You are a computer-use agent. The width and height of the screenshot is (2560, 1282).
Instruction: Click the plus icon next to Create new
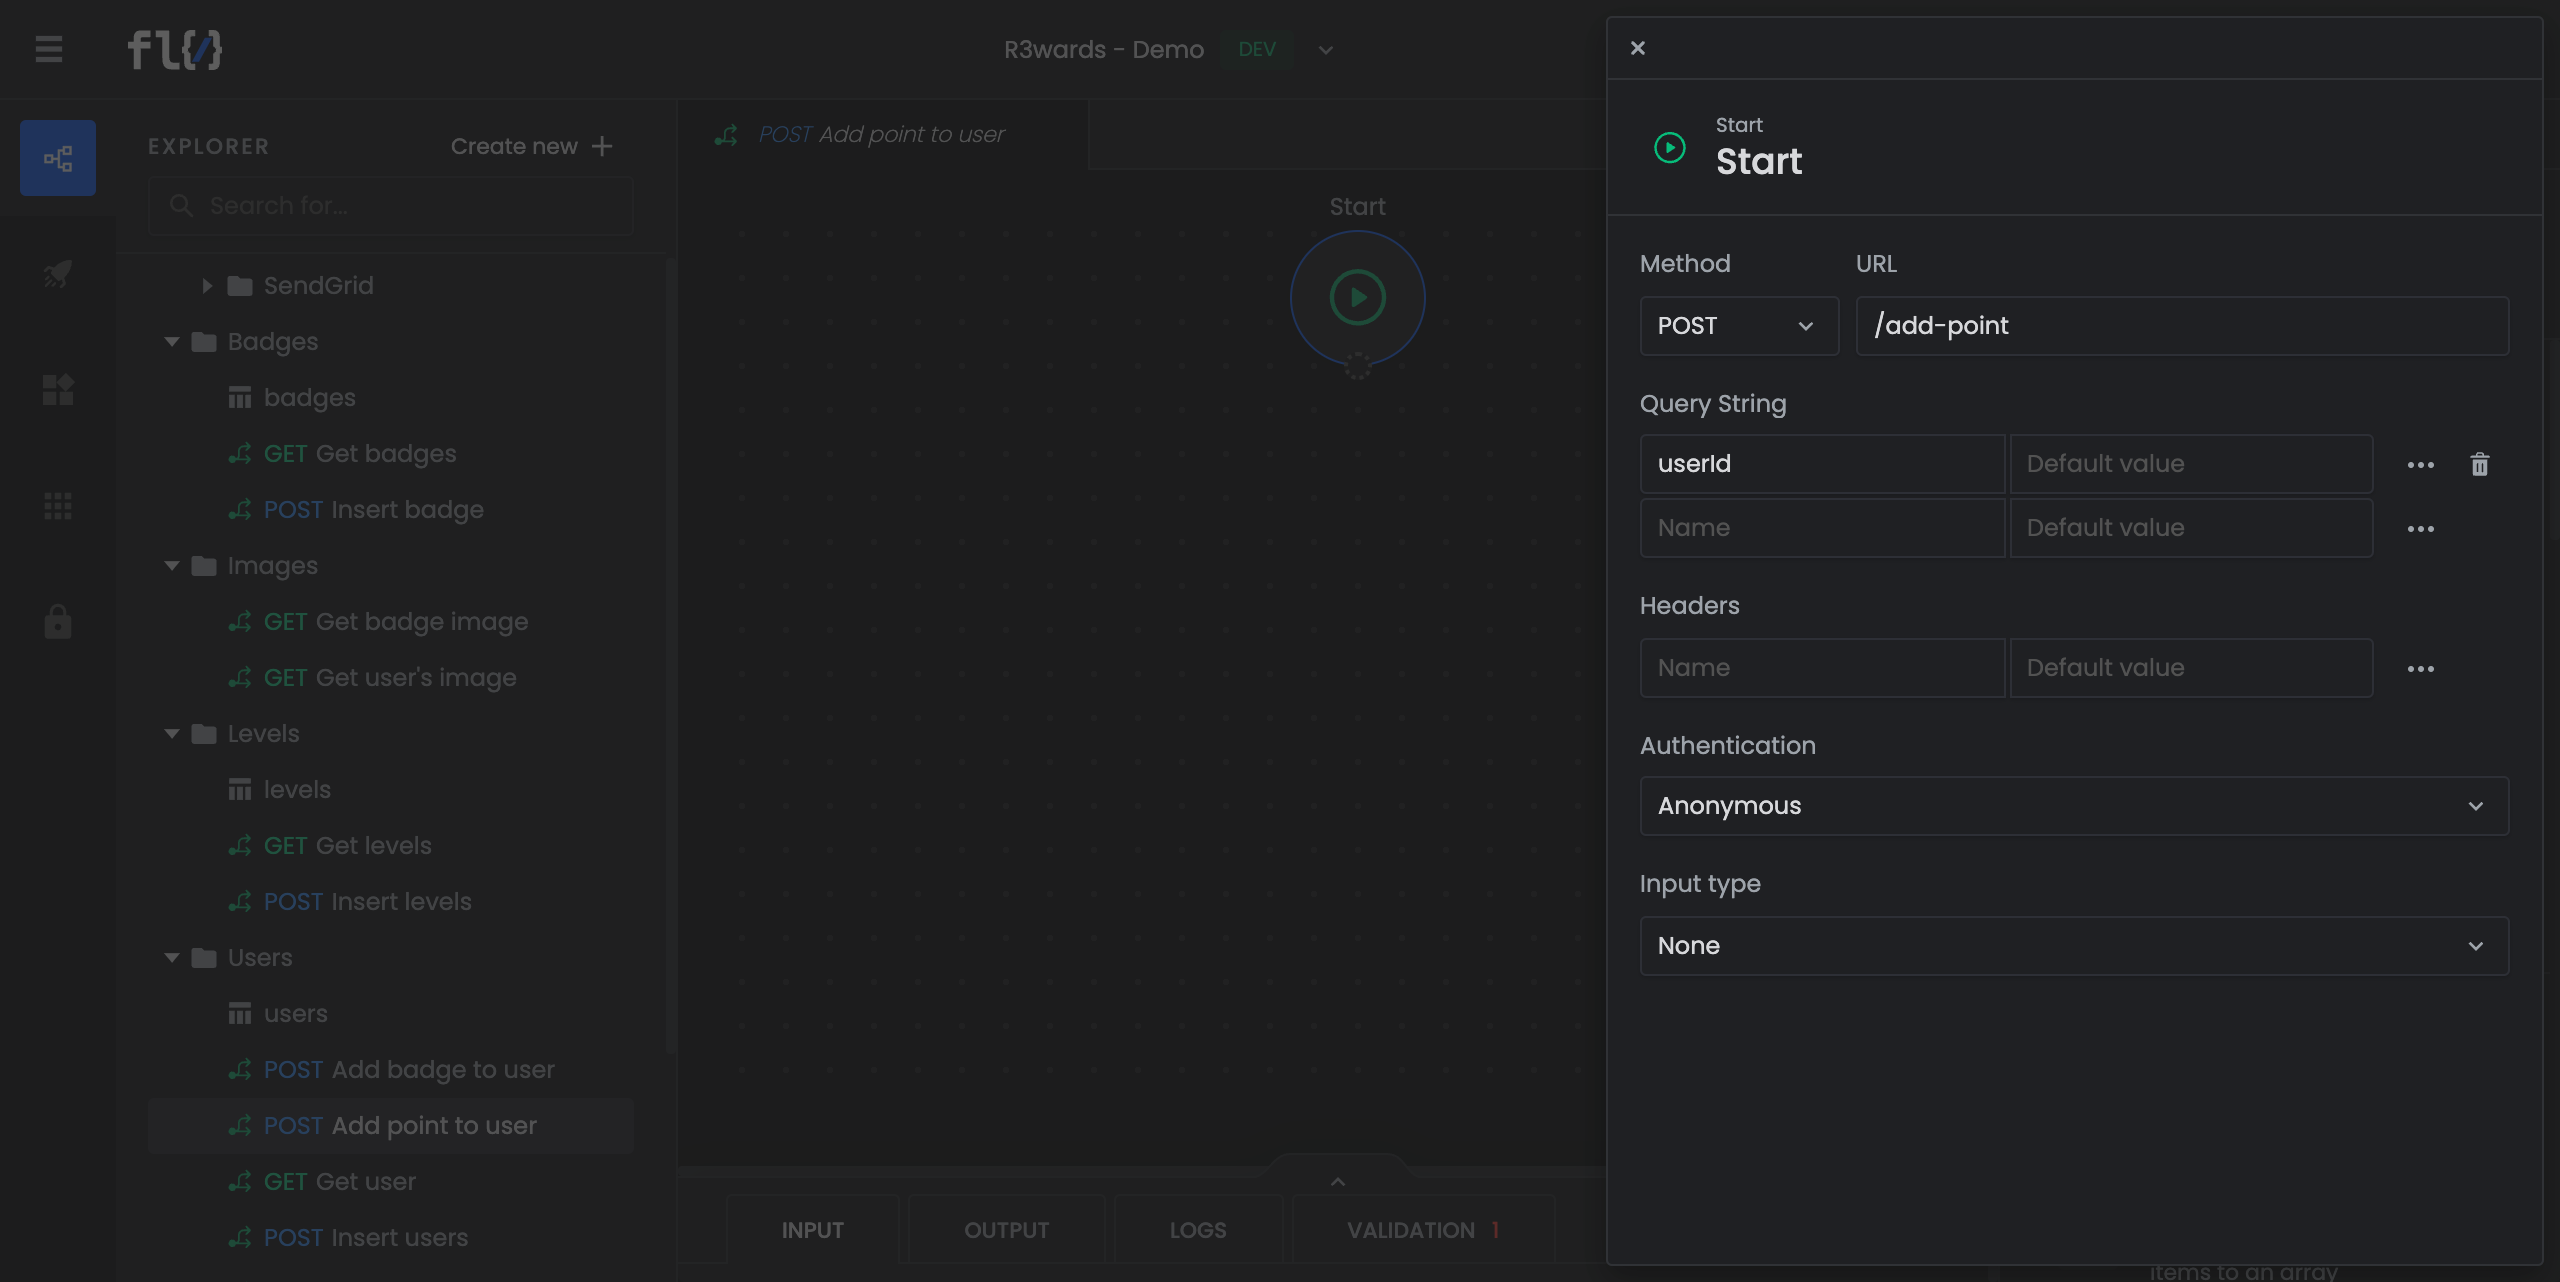pos(602,146)
